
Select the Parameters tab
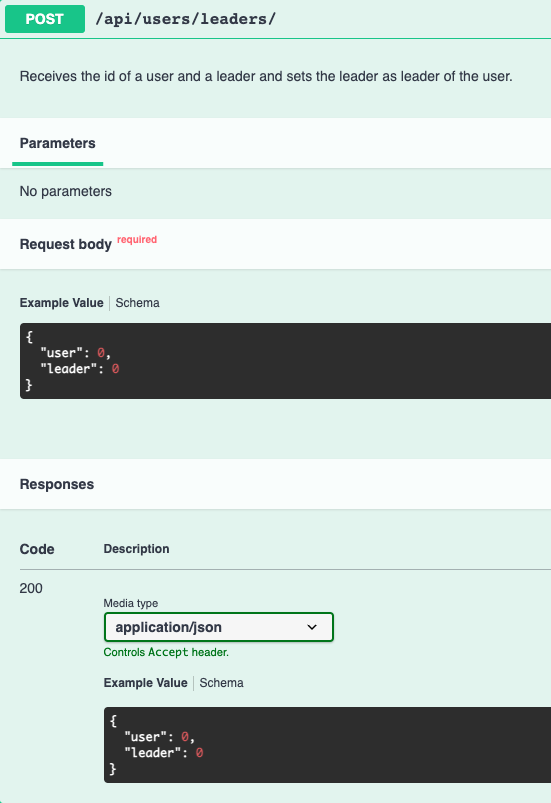(x=57, y=143)
